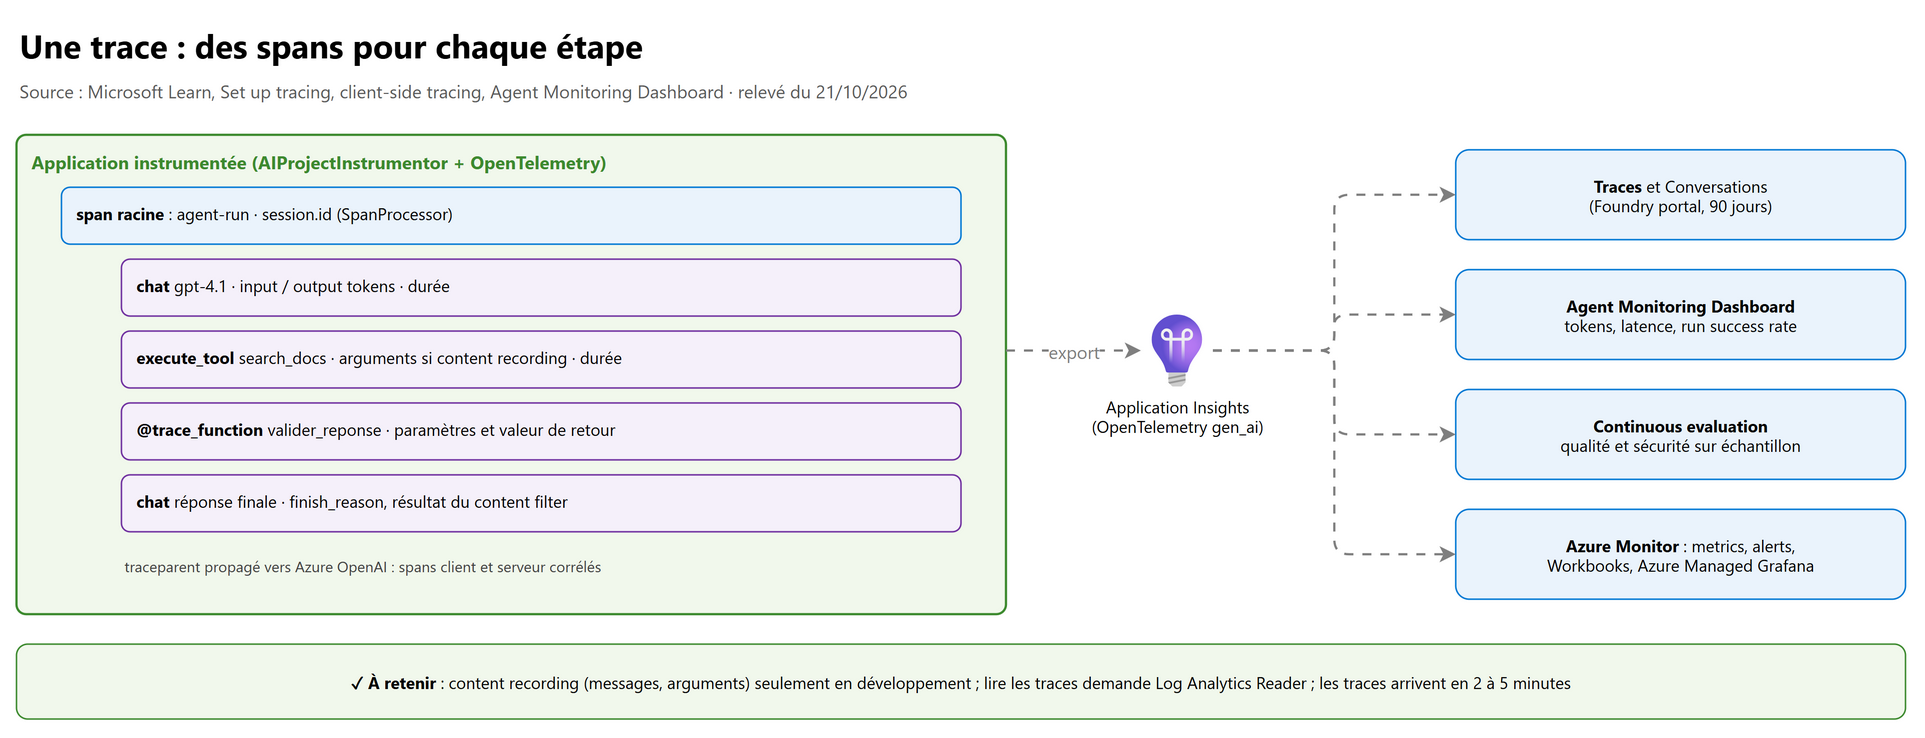Select the title "Une trace : des spans pour chaque étape"
Viewport: 1925px width, 738px height.
pyautogui.click(x=331, y=48)
